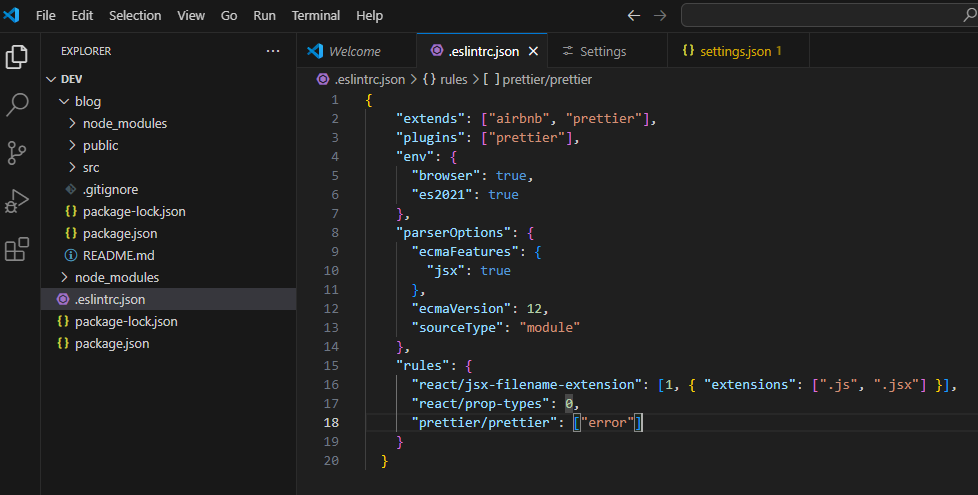Open package.json inside blog folder
This screenshot has width=978, height=495.
168,233
